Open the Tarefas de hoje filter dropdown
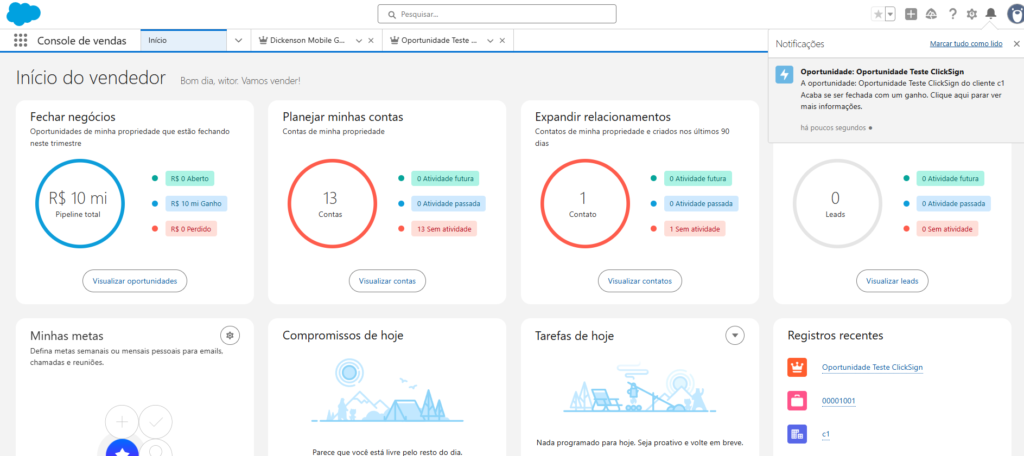Image resolution: width=1024 pixels, height=456 pixels. coord(735,335)
